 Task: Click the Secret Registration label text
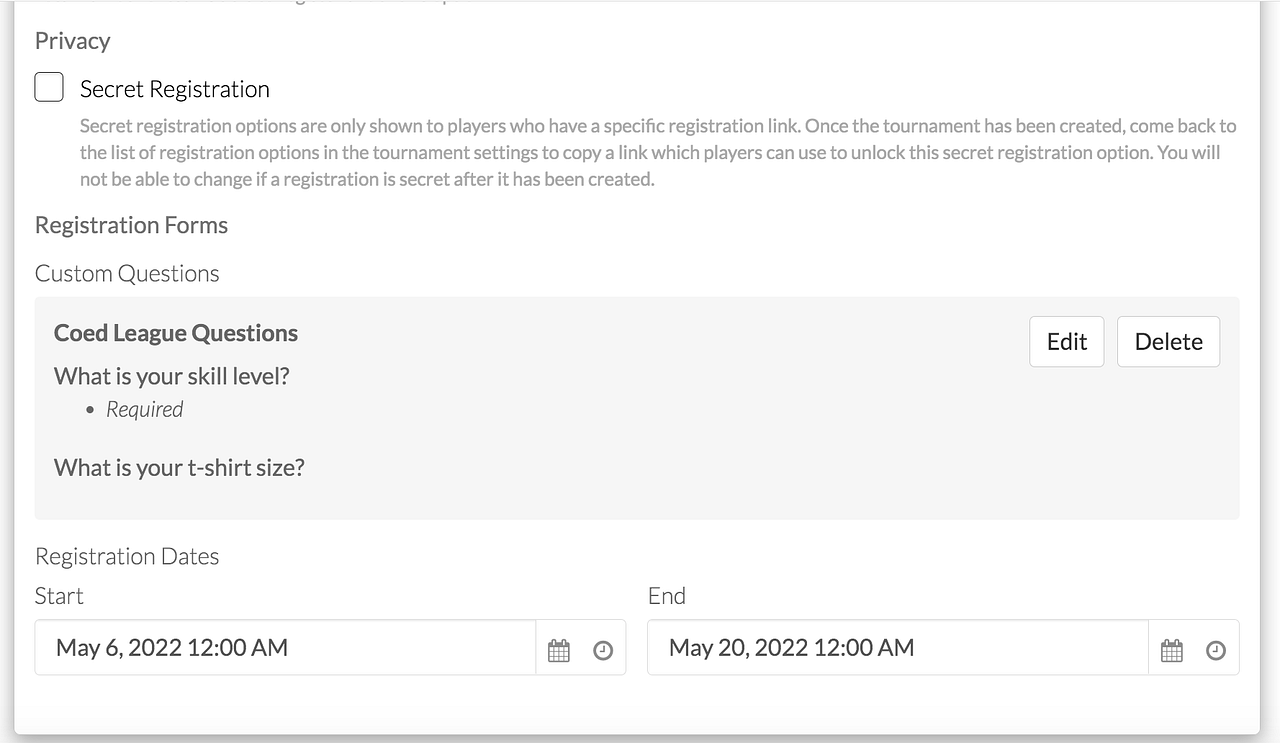click(174, 89)
